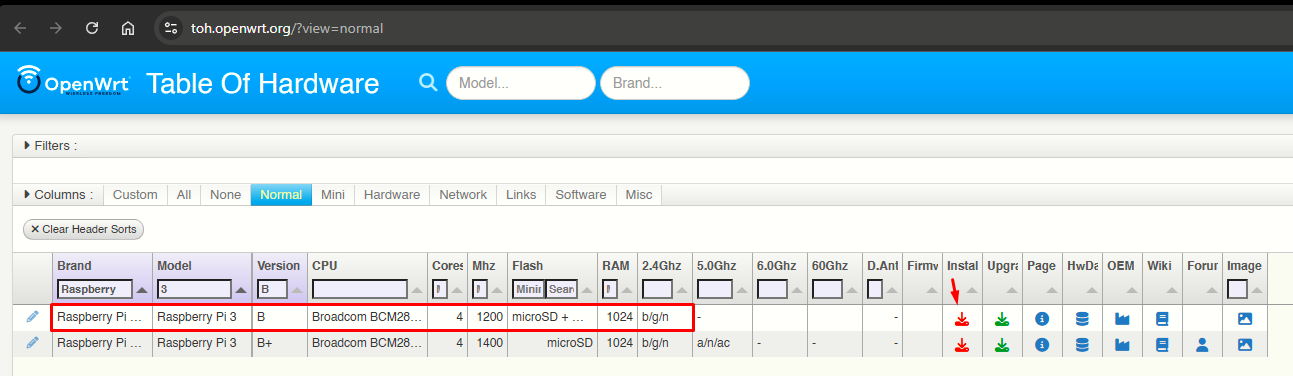Focus the Model search field in header
The height and width of the screenshot is (376, 1293).
tap(521, 83)
